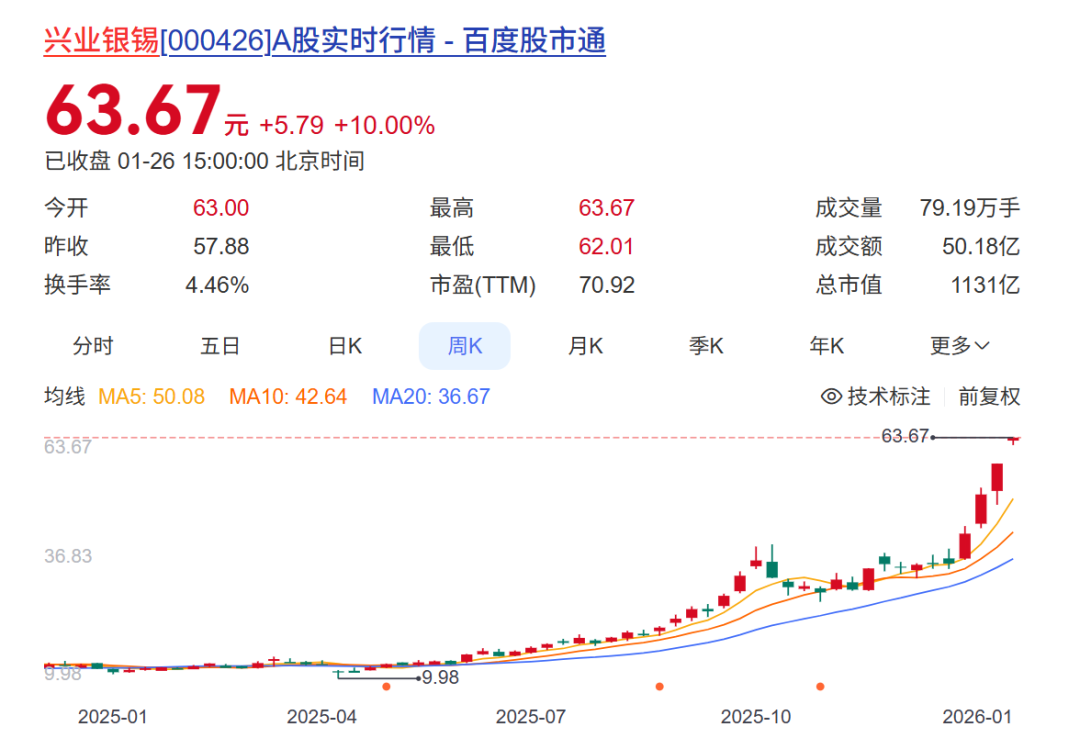Switch to the 五日 chart tab
Screen dimensions: 1080x749
click(x=220, y=346)
